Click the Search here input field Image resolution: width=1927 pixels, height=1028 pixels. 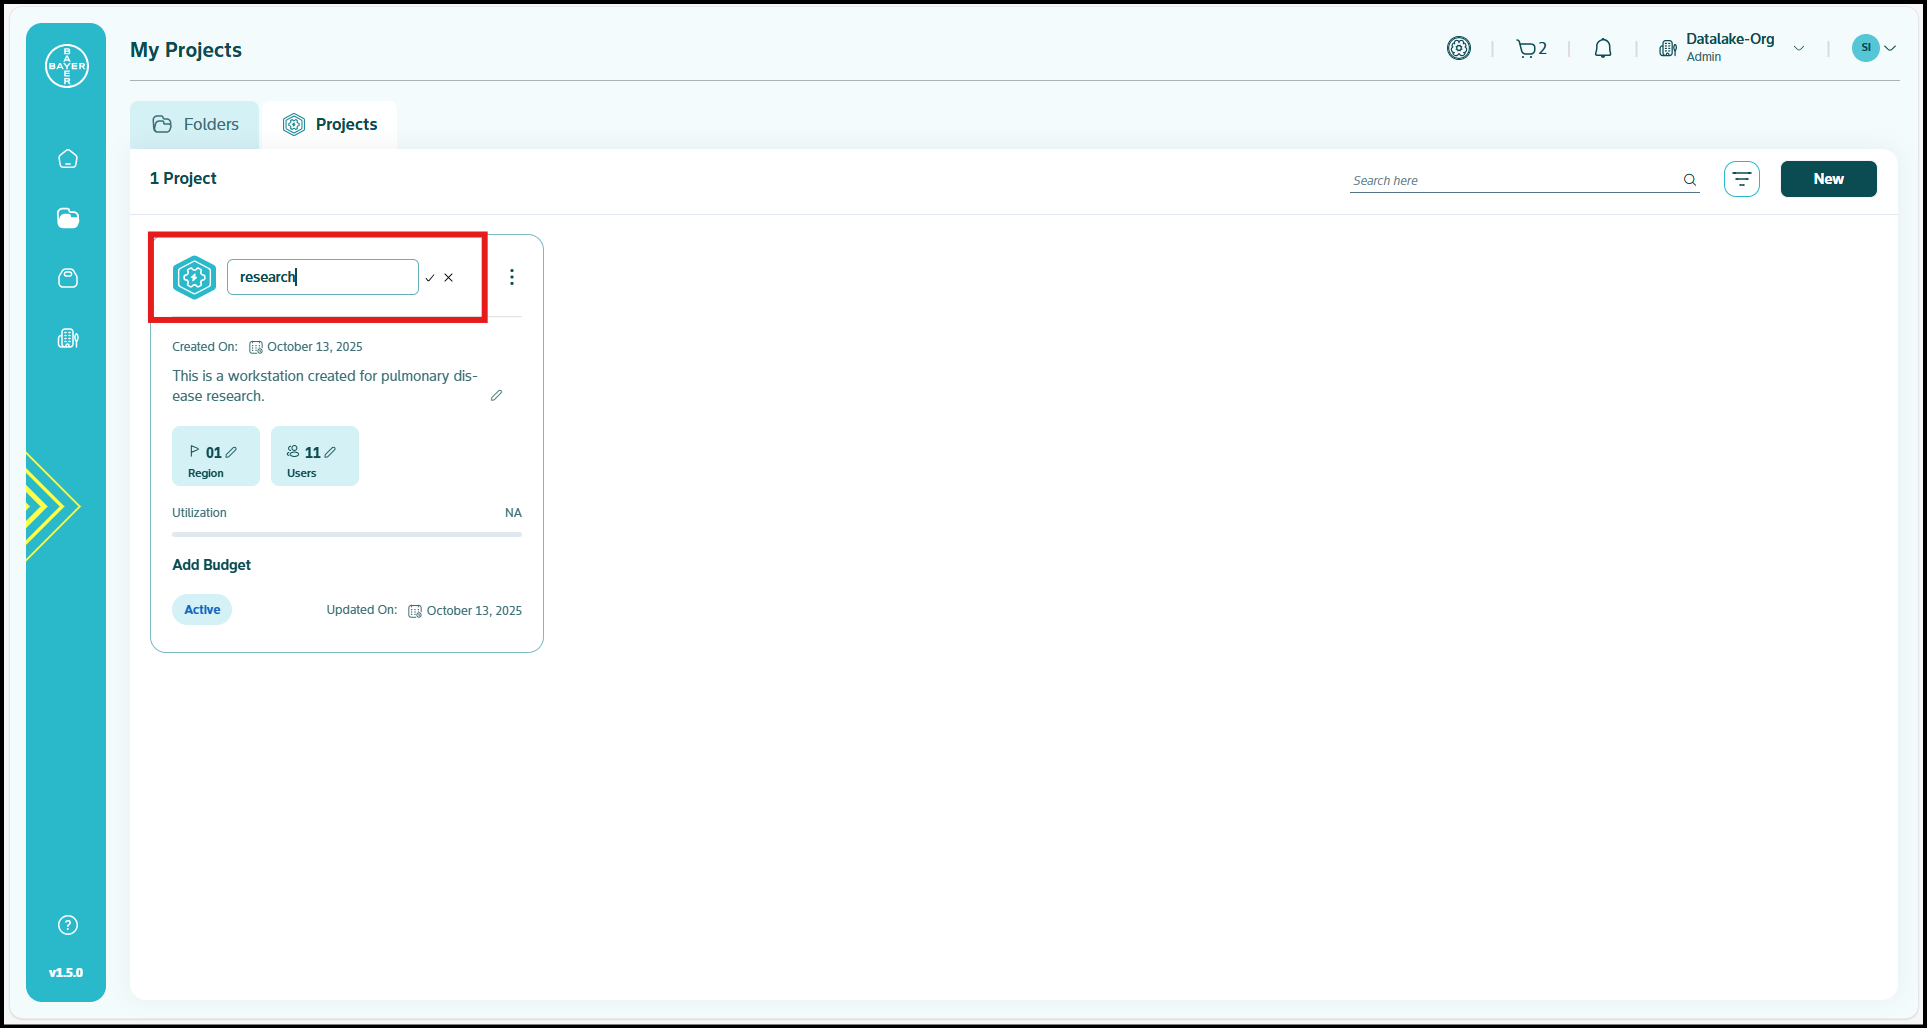pos(1512,180)
